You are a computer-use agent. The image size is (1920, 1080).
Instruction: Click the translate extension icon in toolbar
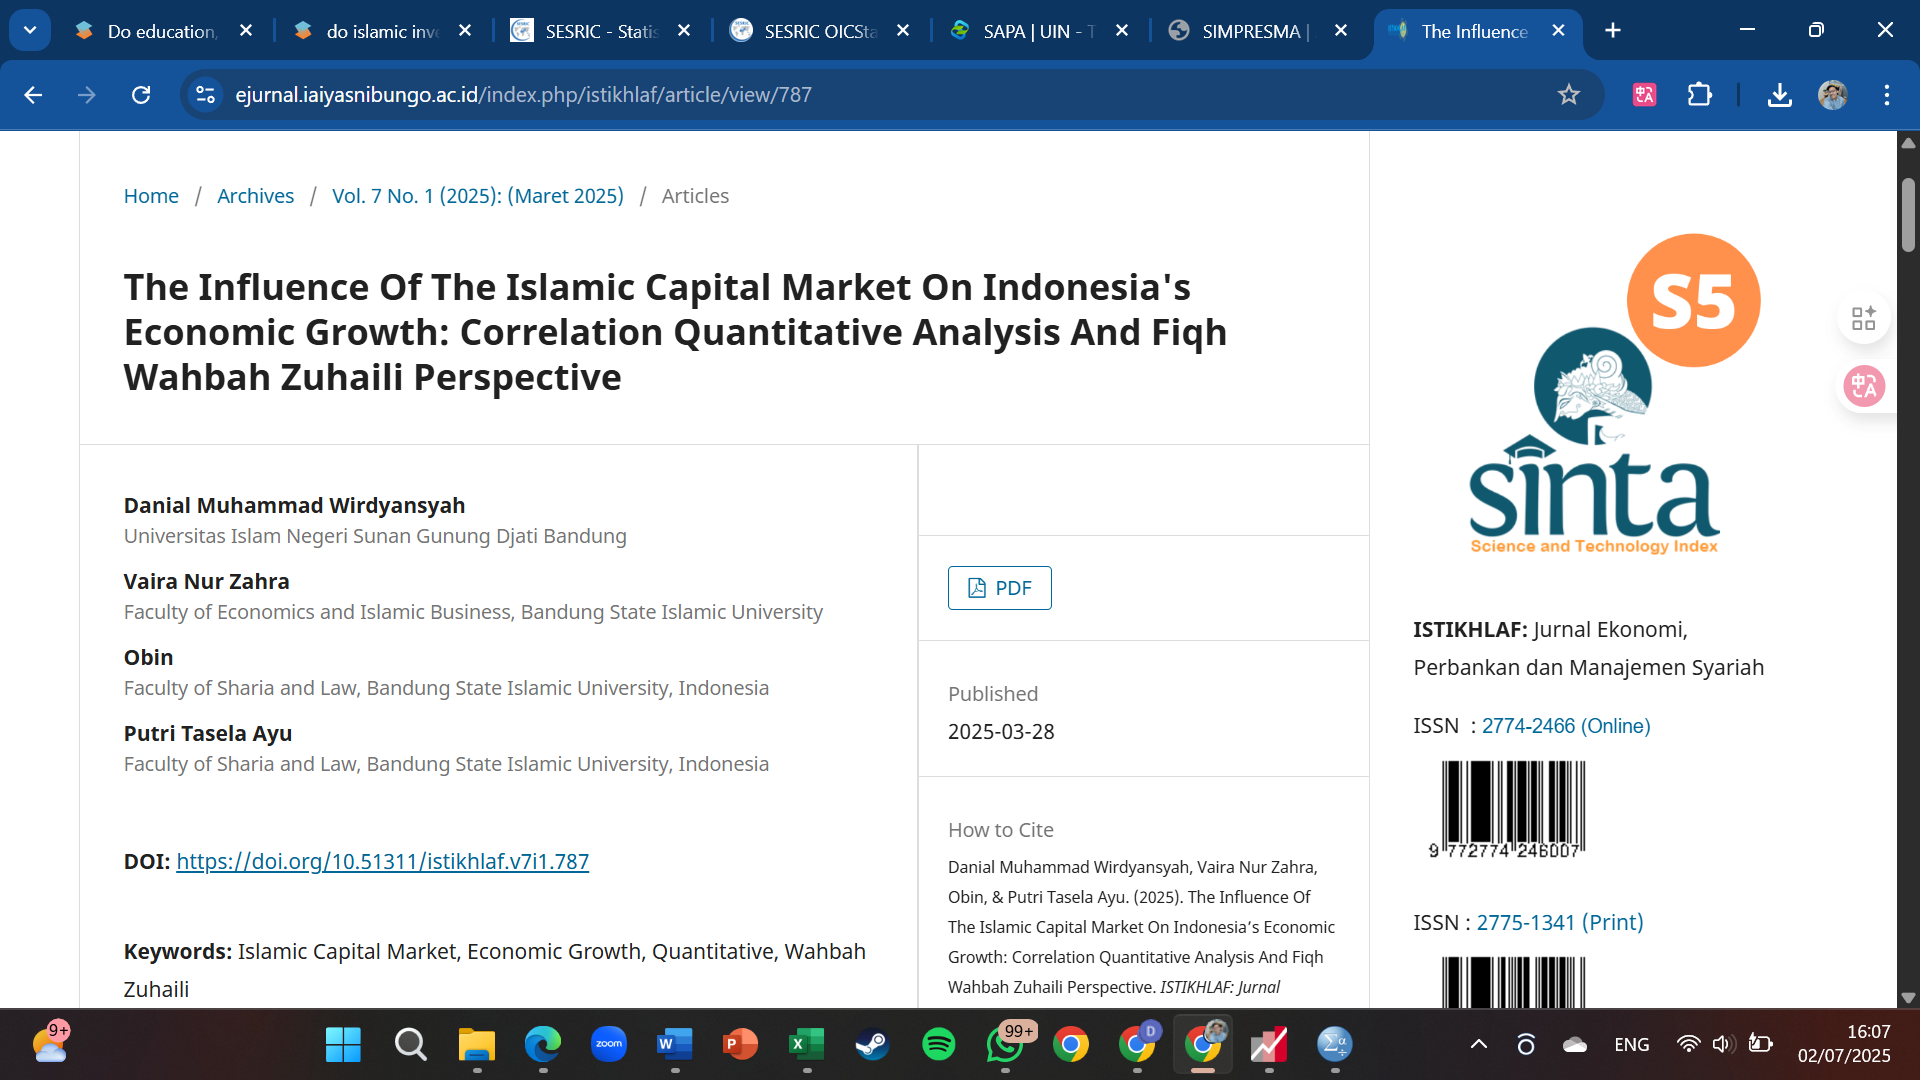point(1644,95)
